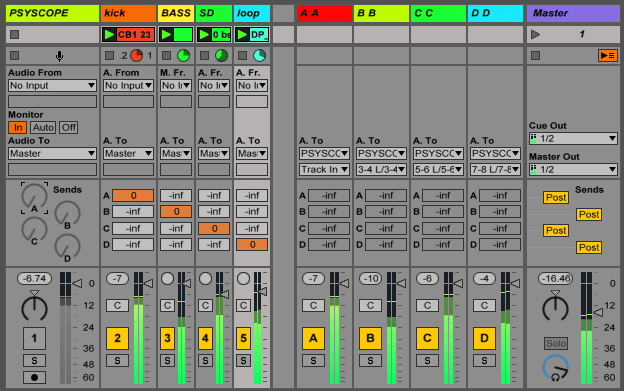
Task: Solo the PSYSCOPE track
Action: click(34, 360)
